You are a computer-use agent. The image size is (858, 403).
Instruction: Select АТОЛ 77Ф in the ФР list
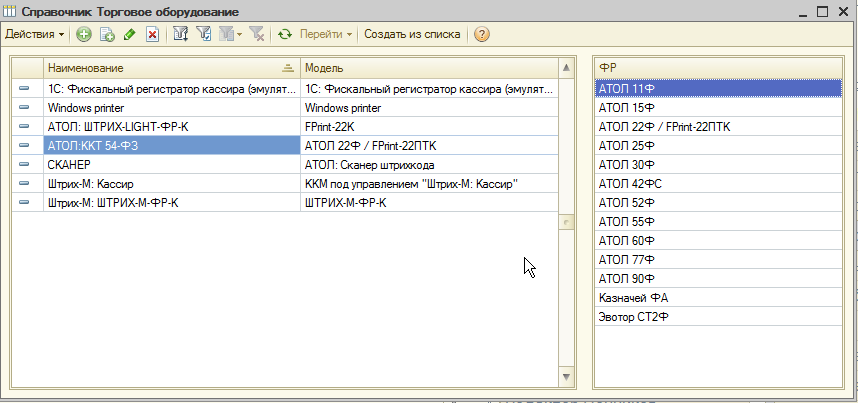[x=718, y=260]
